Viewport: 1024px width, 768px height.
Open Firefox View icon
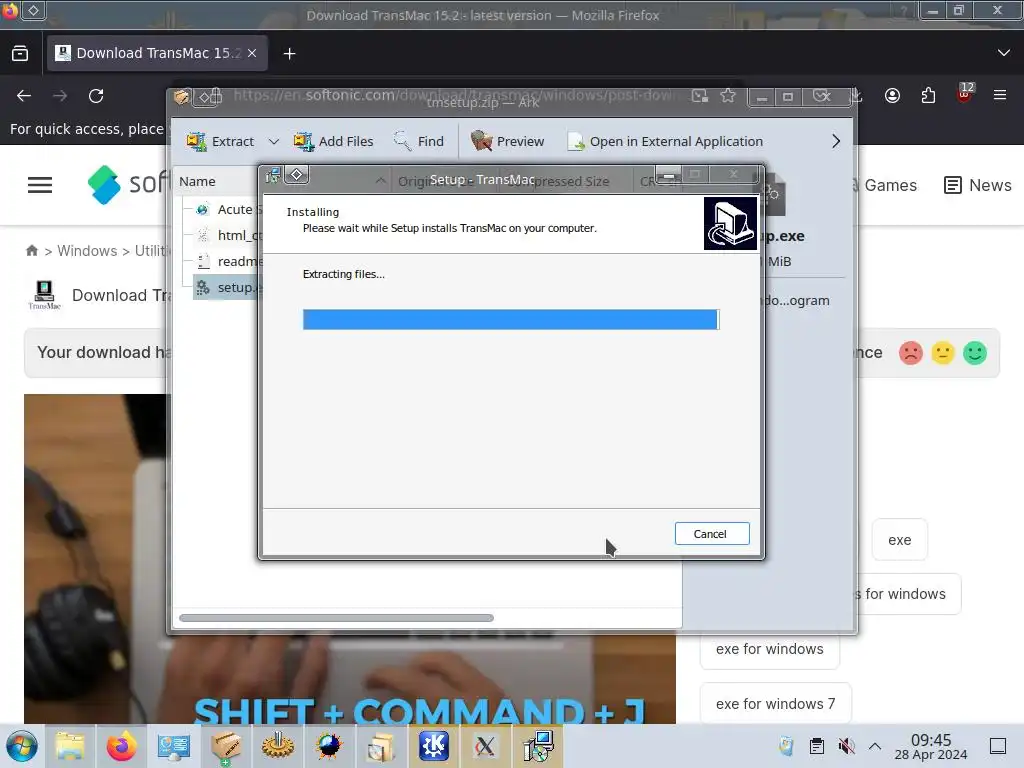point(20,54)
